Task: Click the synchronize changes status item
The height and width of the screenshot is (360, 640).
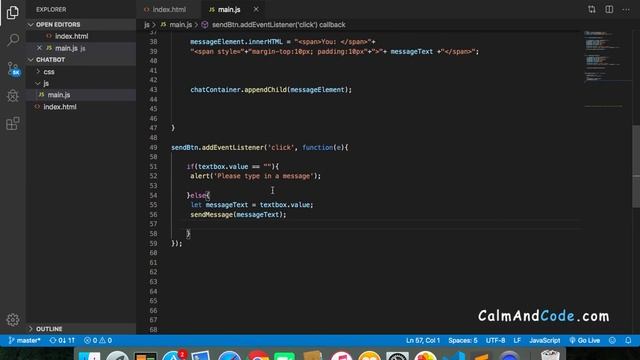Action: click(62, 340)
